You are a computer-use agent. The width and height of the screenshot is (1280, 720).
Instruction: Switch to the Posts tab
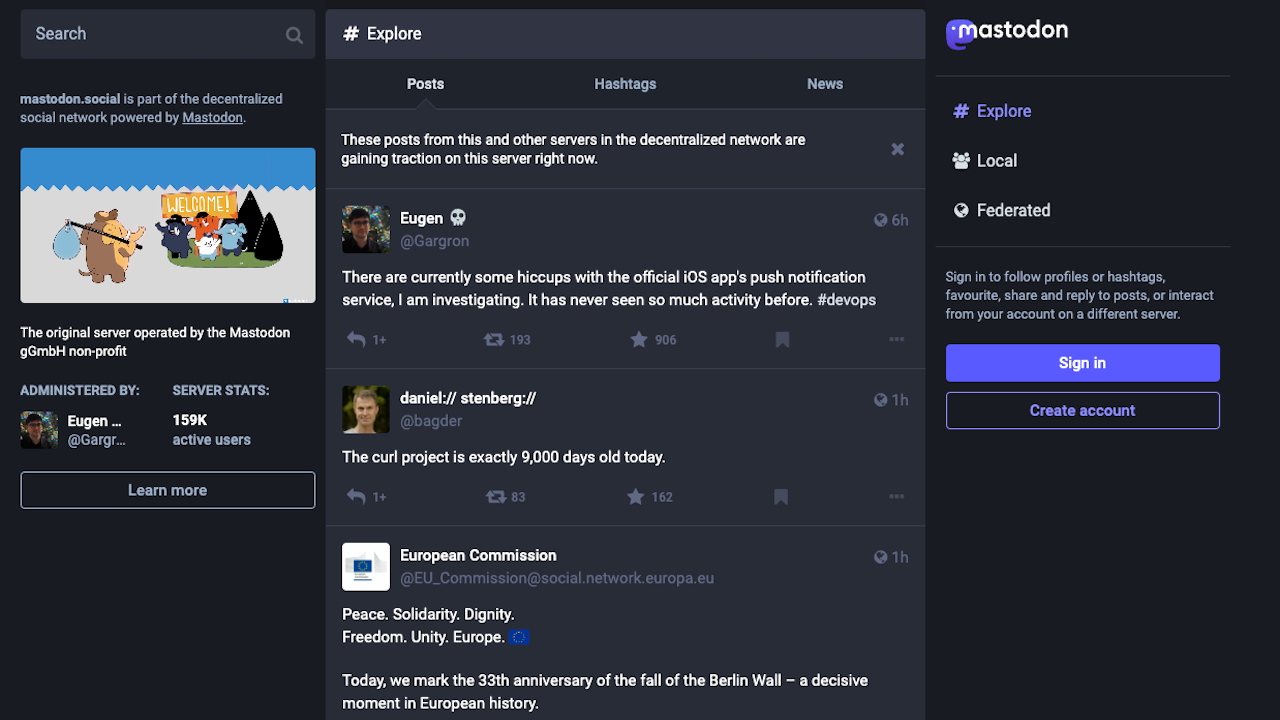coord(425,84)
